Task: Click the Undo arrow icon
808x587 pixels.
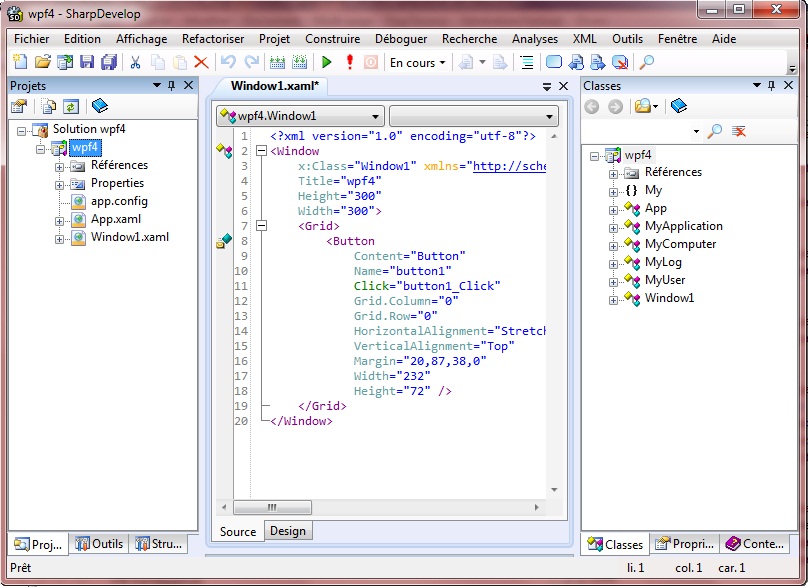Action: (x=228, y=62)
